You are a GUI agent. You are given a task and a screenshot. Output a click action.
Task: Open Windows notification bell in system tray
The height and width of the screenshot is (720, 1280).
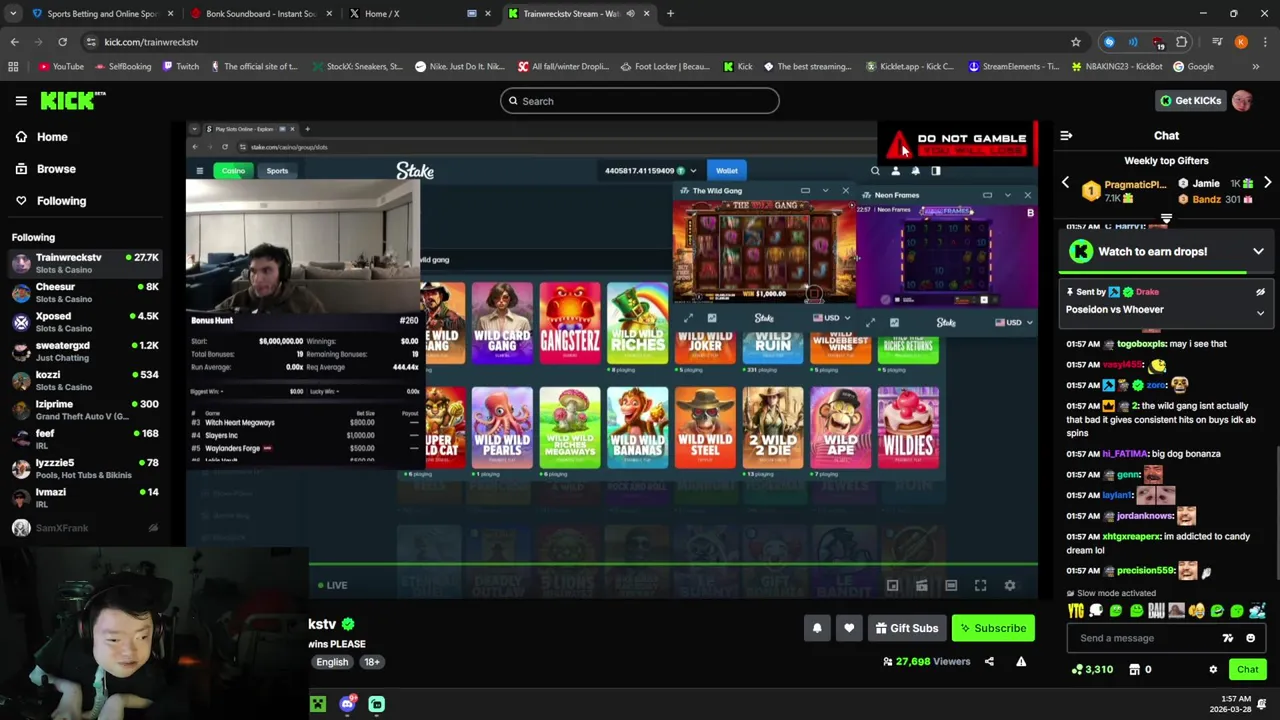1262,703
